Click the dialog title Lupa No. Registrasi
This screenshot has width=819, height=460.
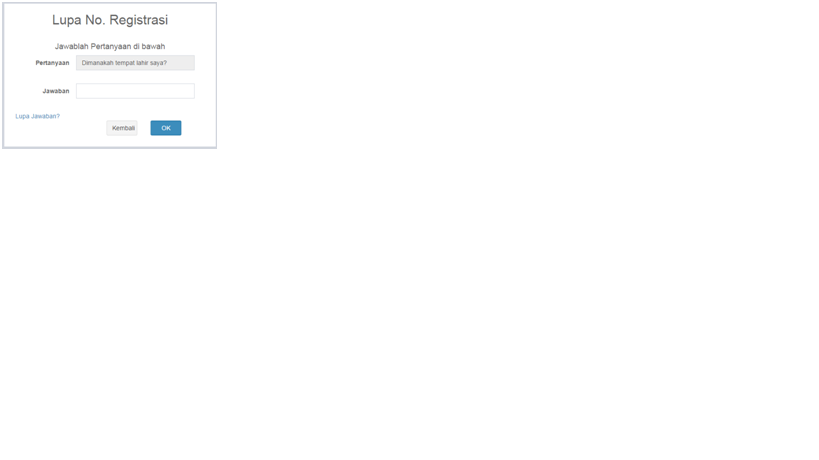pos(110,20)
